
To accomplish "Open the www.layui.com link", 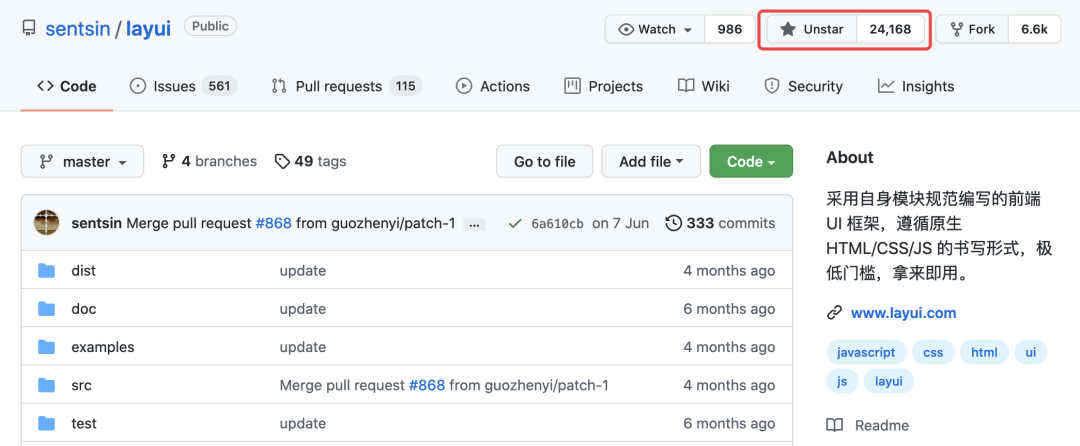I will click(x=903, y=313).
